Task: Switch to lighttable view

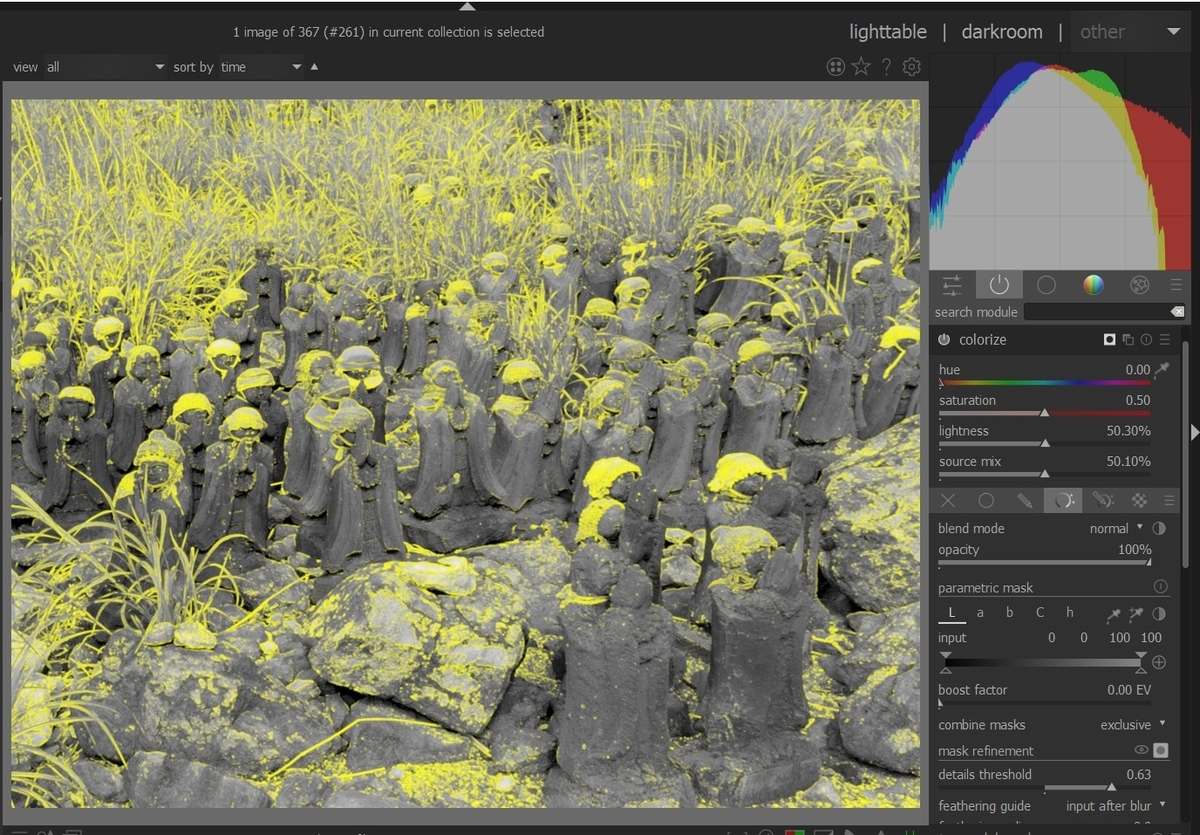Action: tap(888, 32)
